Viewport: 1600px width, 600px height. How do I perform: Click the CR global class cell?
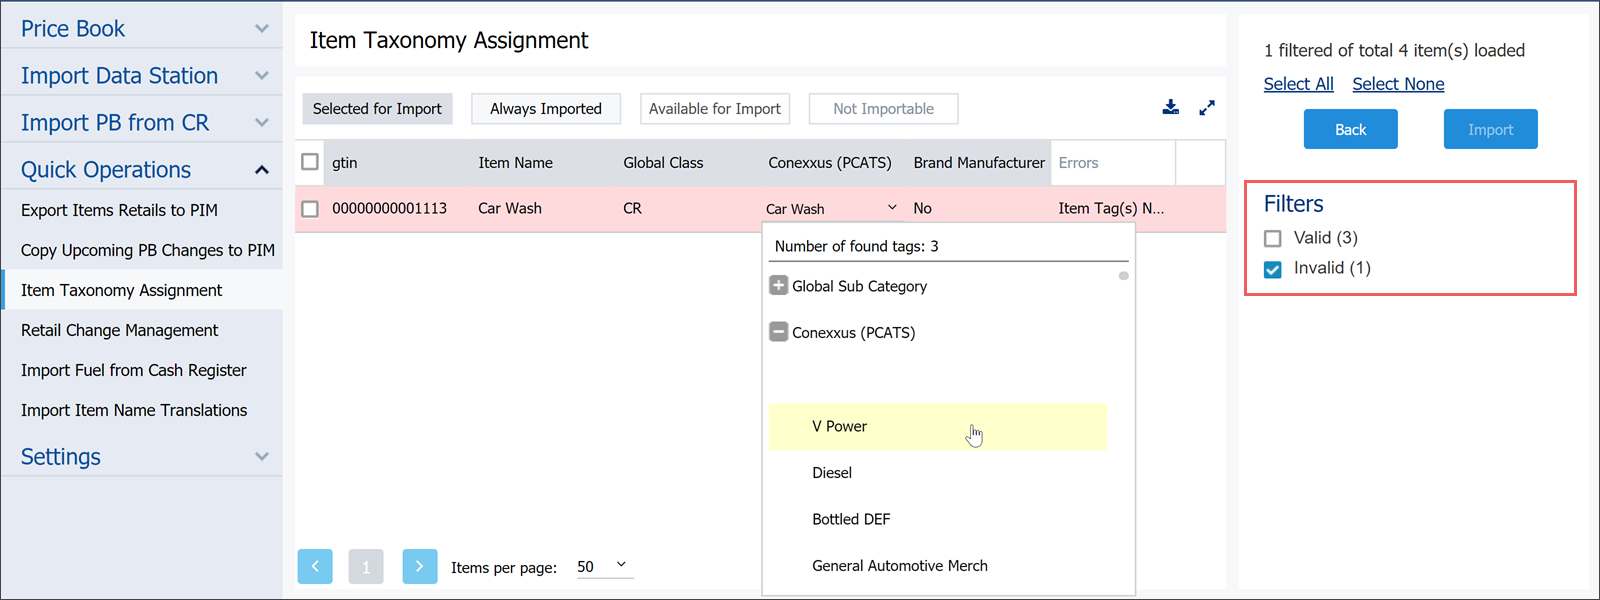pos(632,209)
